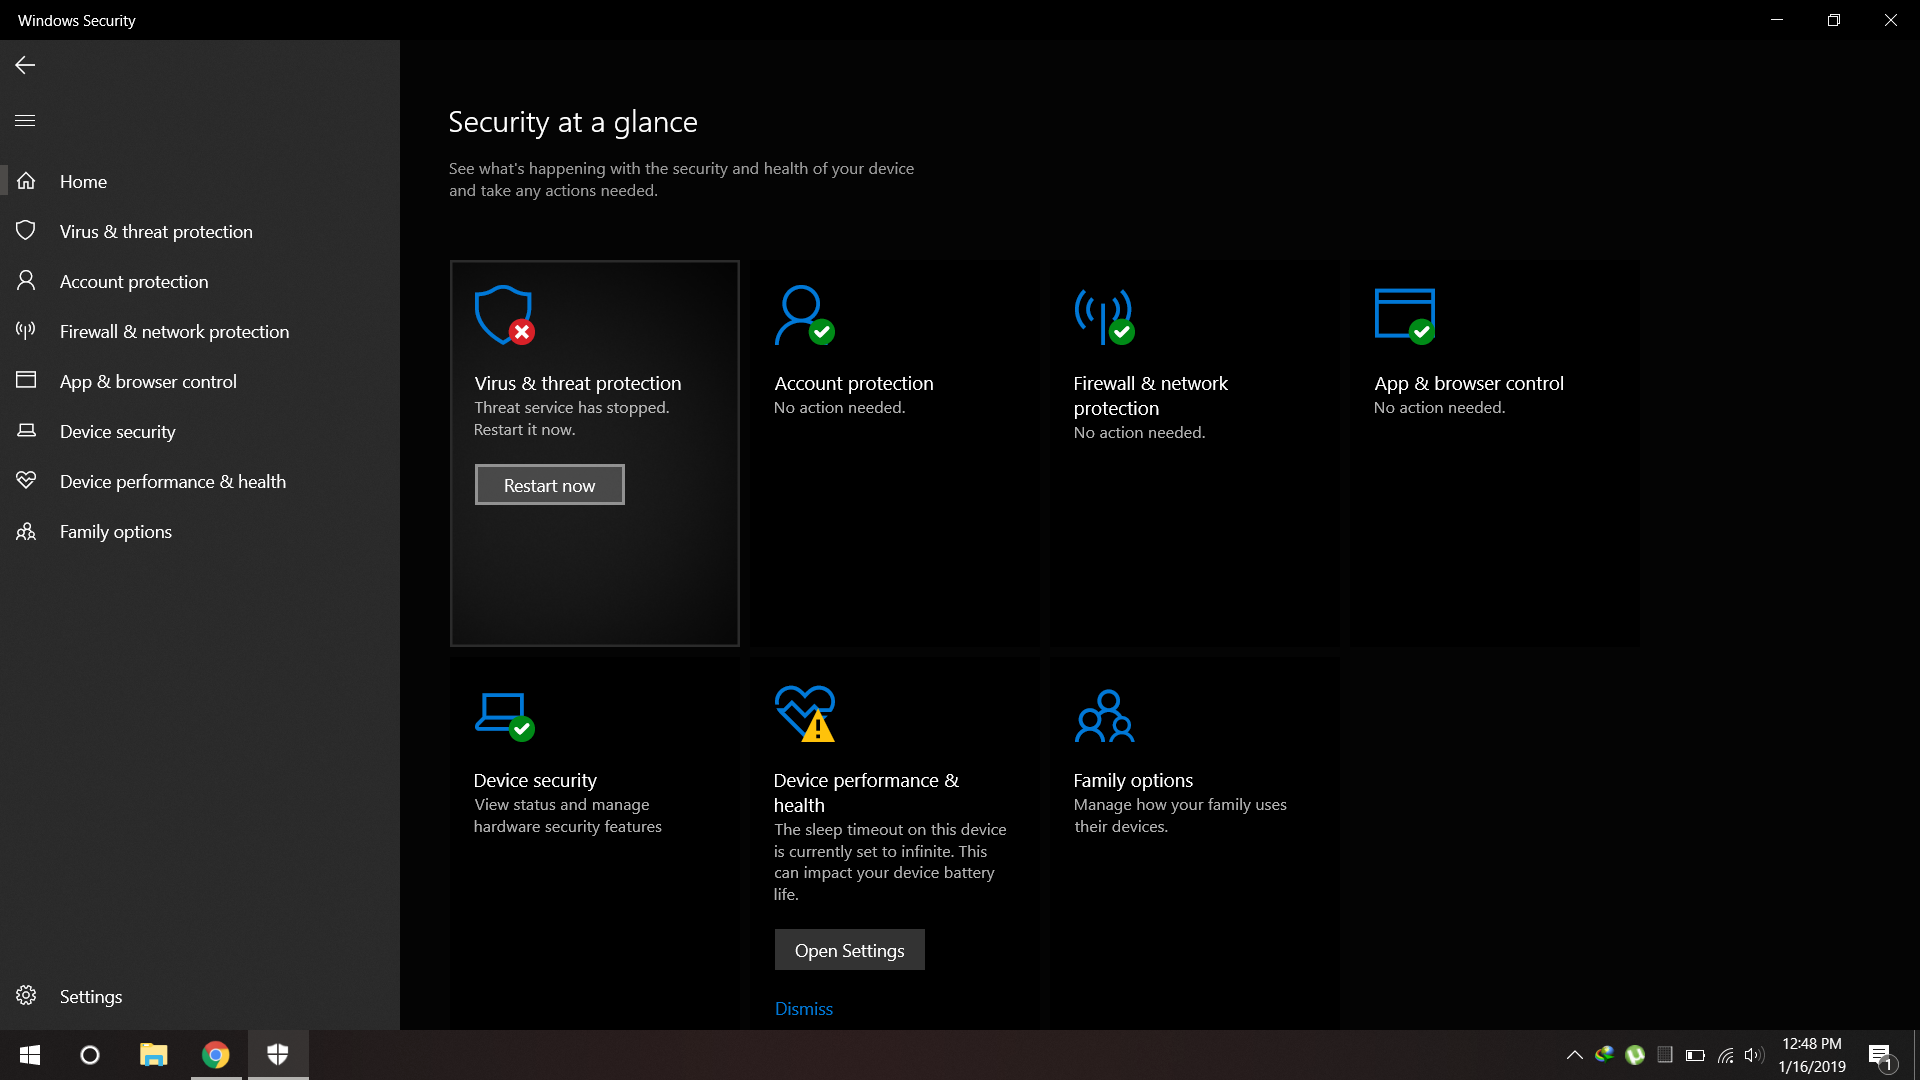The height and width of the screenshot is (1080, 1920).
Task: Restart the threat service with Restart now
Action: [x=549, y=485]
